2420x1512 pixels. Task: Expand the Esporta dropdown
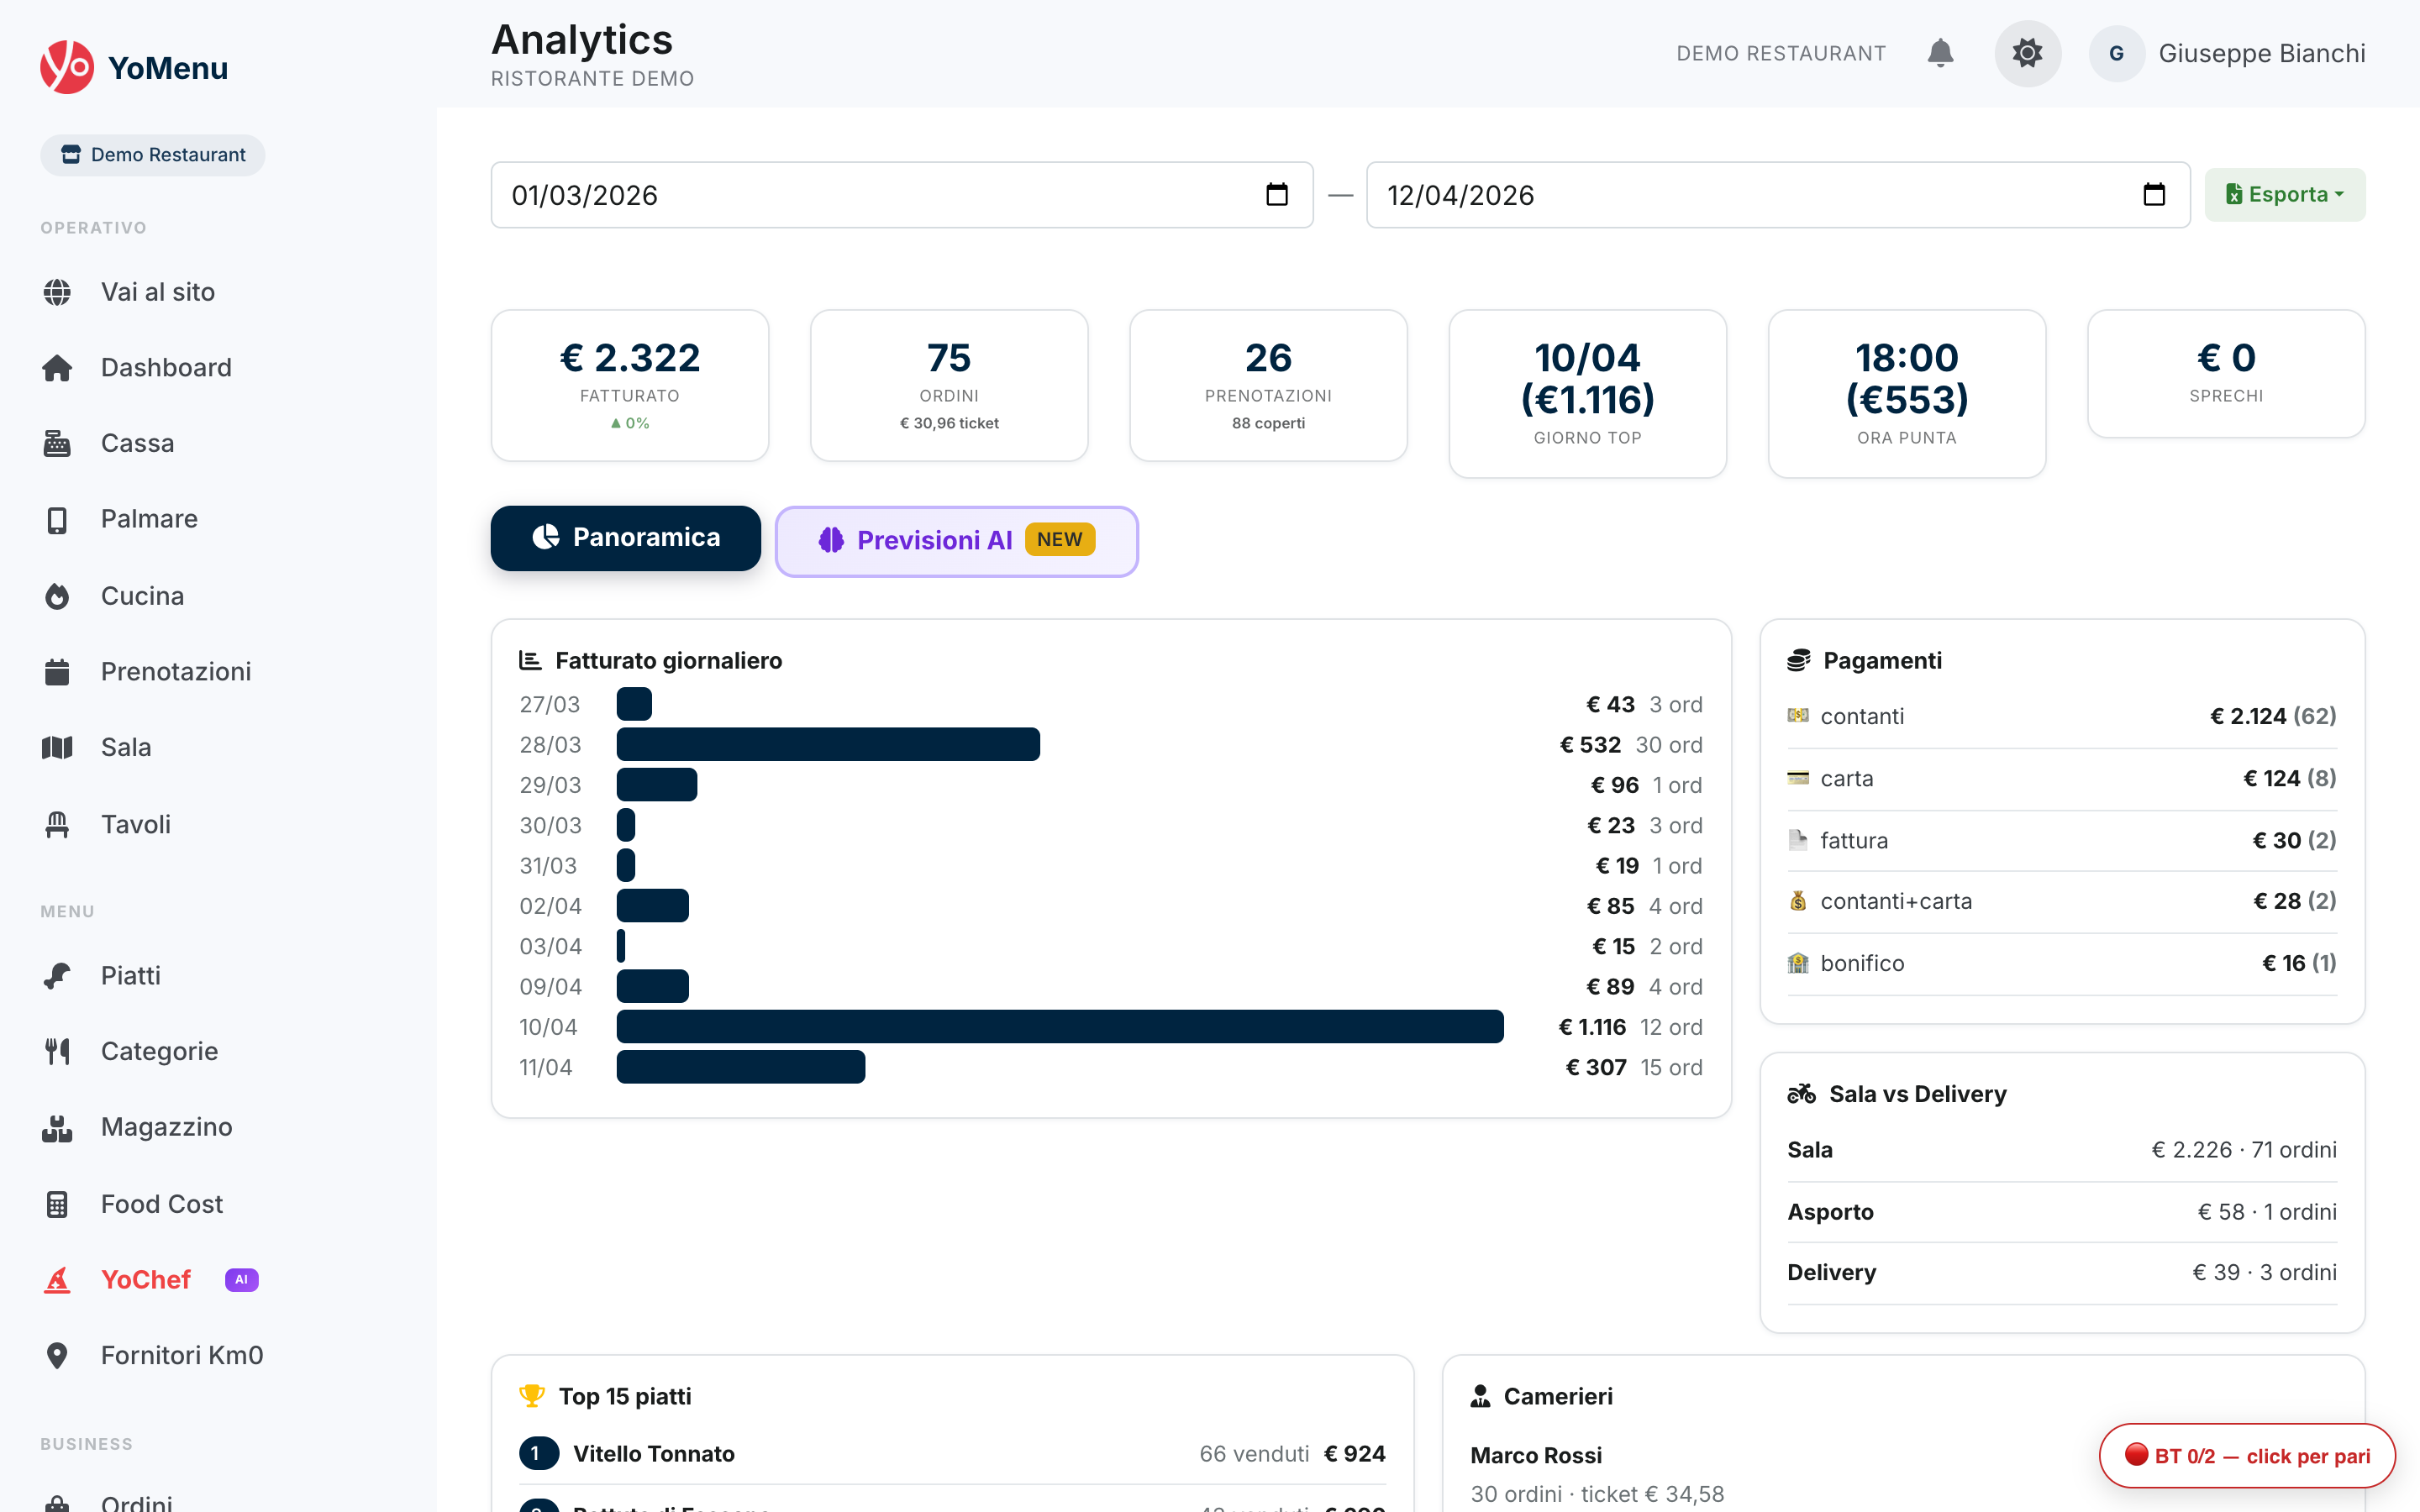[2284, 194]
